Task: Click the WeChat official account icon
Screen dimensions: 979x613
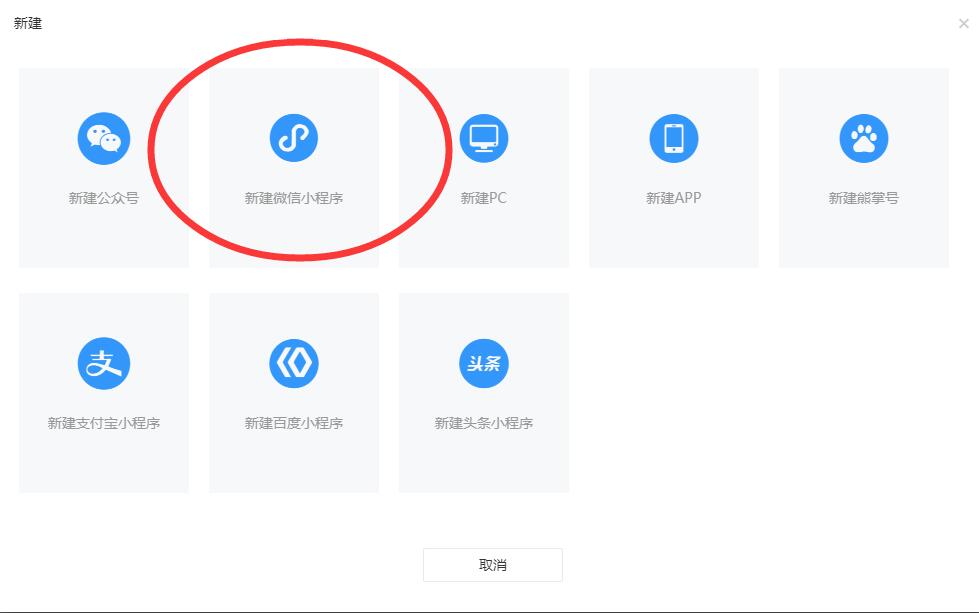Action: click(104, 138)
